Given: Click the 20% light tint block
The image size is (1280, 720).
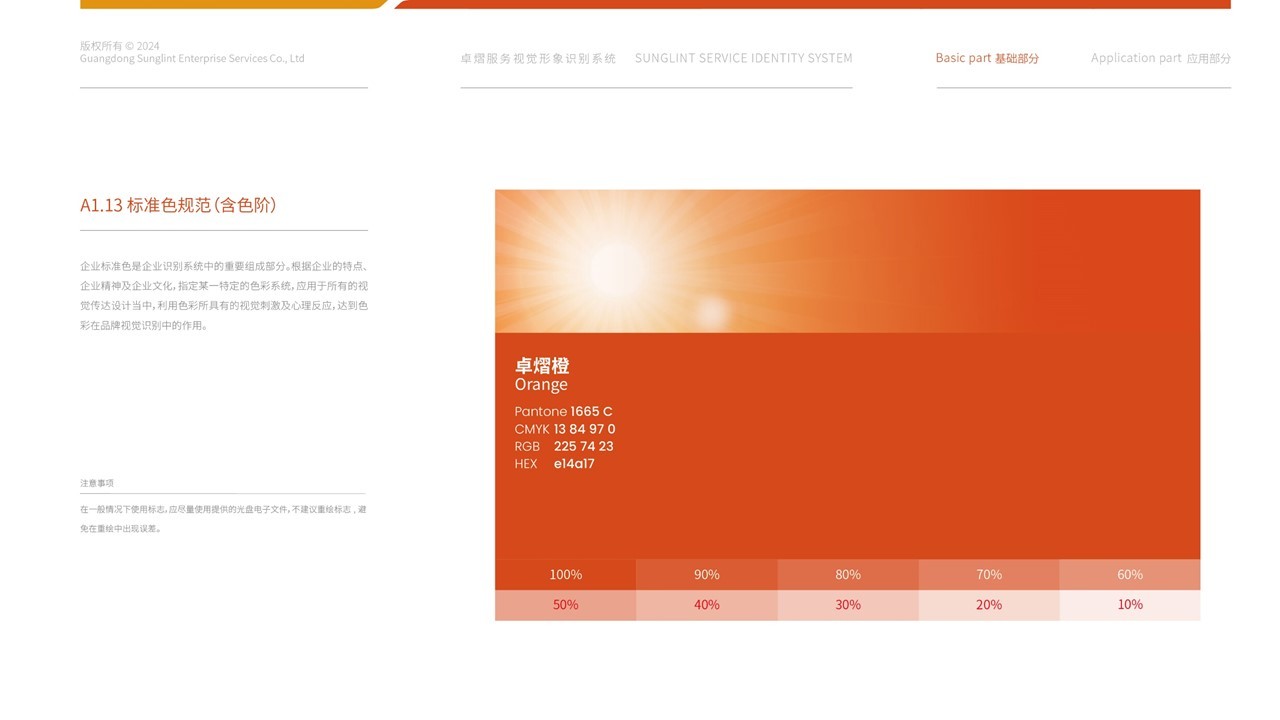Looking at the screenshot, I should pos(988,604).
